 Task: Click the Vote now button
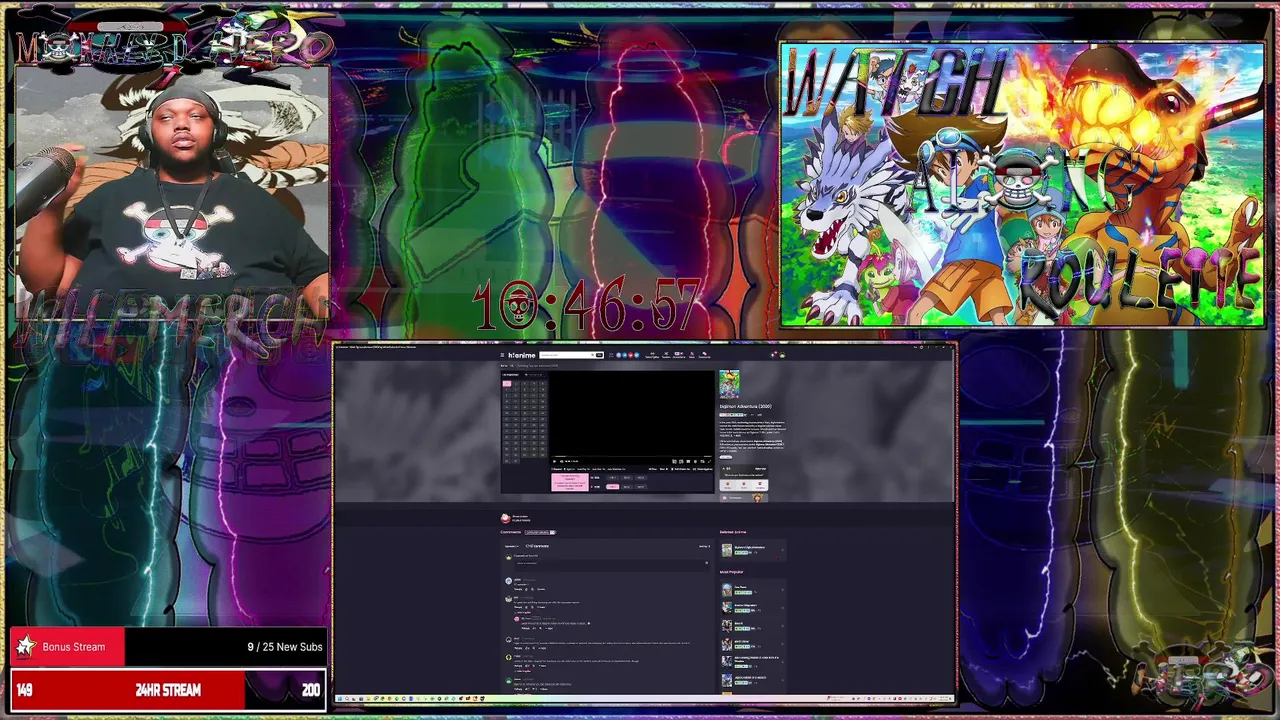(760, 469)
